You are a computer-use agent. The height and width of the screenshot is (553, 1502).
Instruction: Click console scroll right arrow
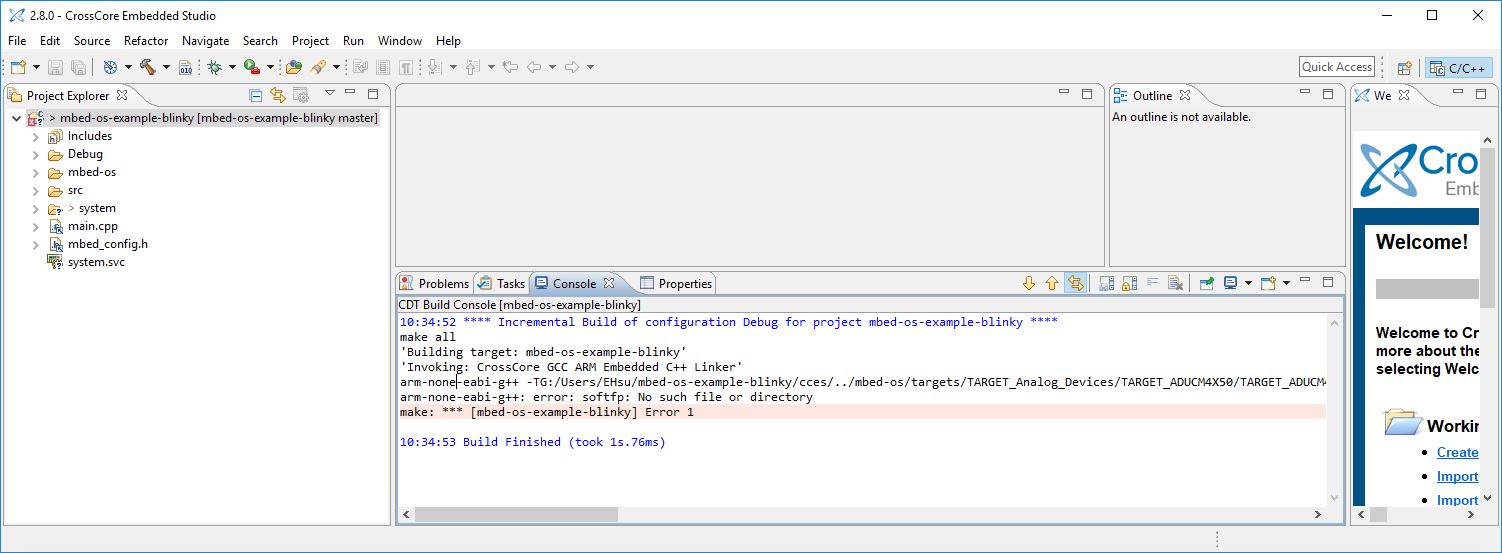click(x=1318, y=514)
